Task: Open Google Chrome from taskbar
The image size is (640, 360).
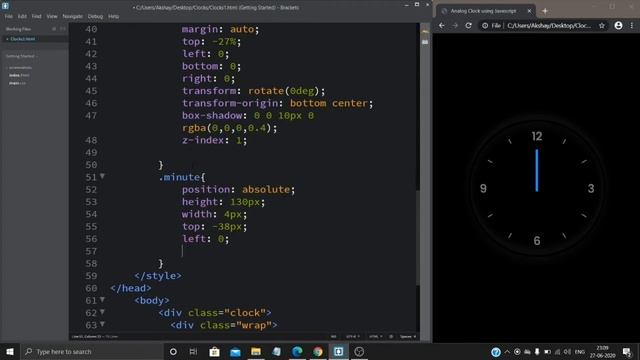Action: tap(318, 351)
